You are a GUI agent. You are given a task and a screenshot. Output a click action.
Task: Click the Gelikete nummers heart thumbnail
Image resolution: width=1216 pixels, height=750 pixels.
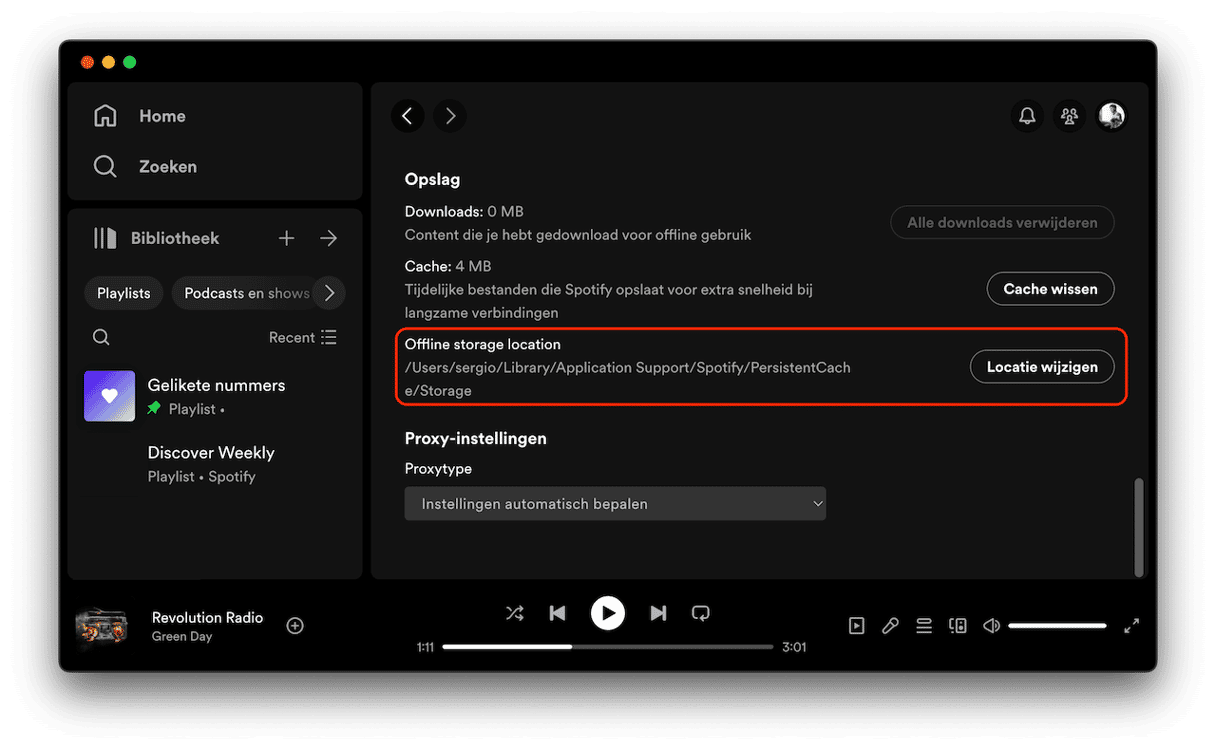click(x=109, y=396)
